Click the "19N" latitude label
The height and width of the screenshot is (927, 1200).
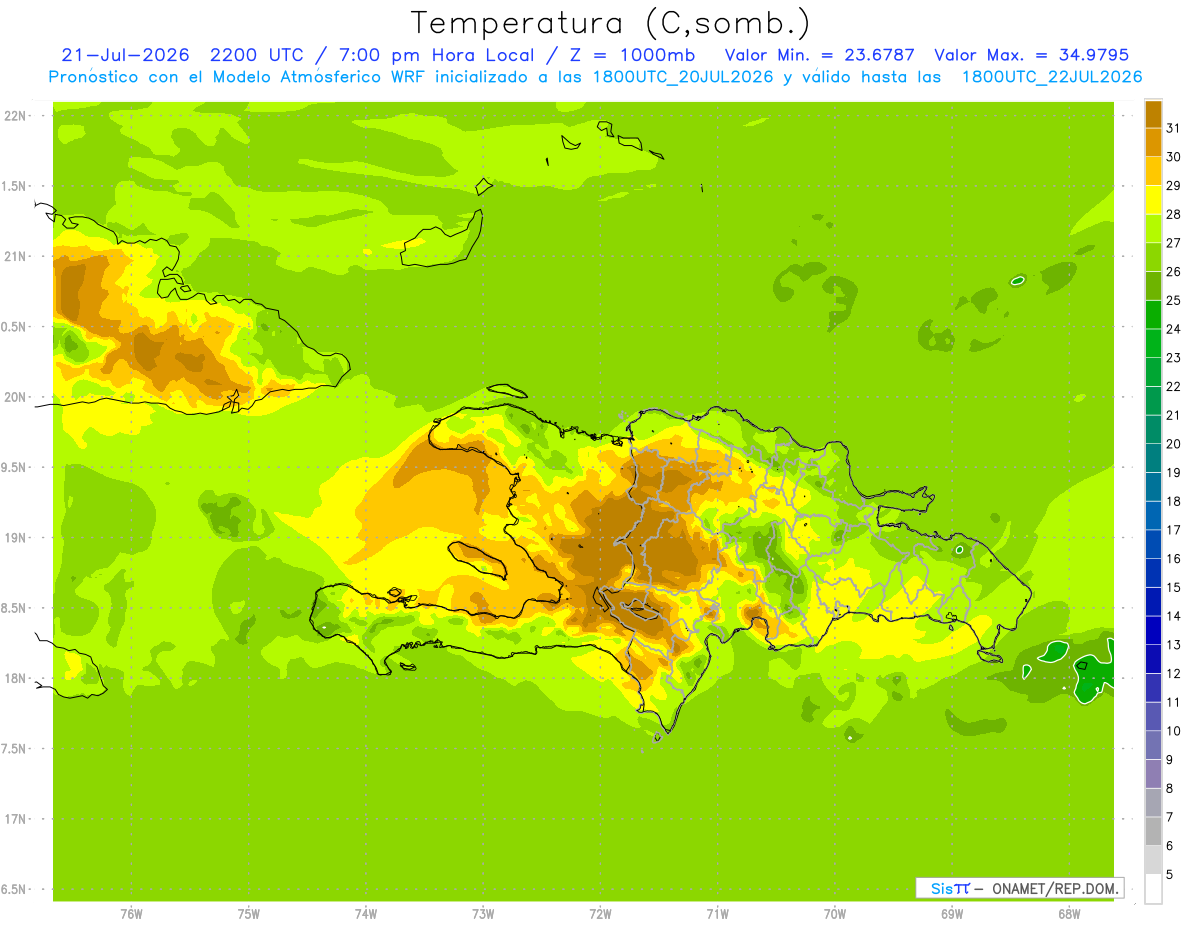tap(16, 537)
